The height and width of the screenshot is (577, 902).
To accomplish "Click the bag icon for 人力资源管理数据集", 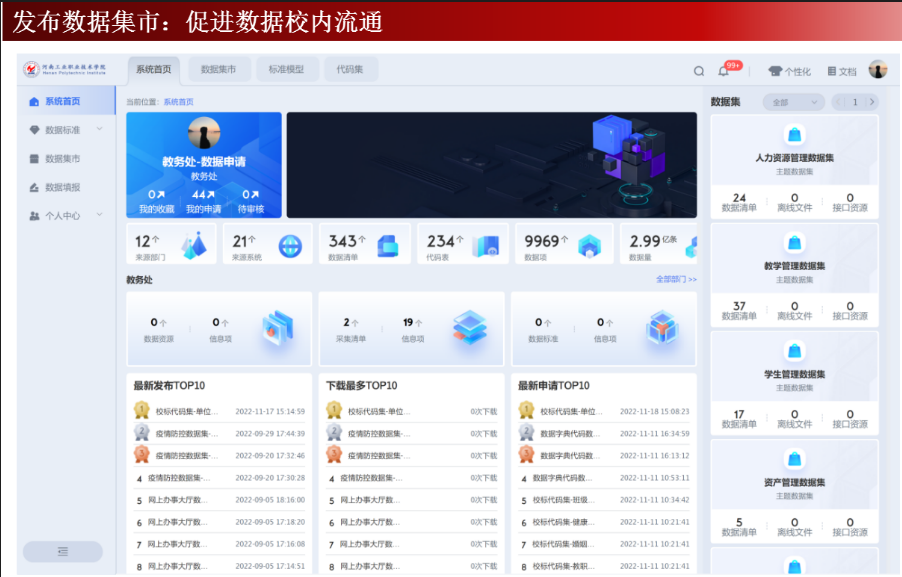I will click(795, 135).
